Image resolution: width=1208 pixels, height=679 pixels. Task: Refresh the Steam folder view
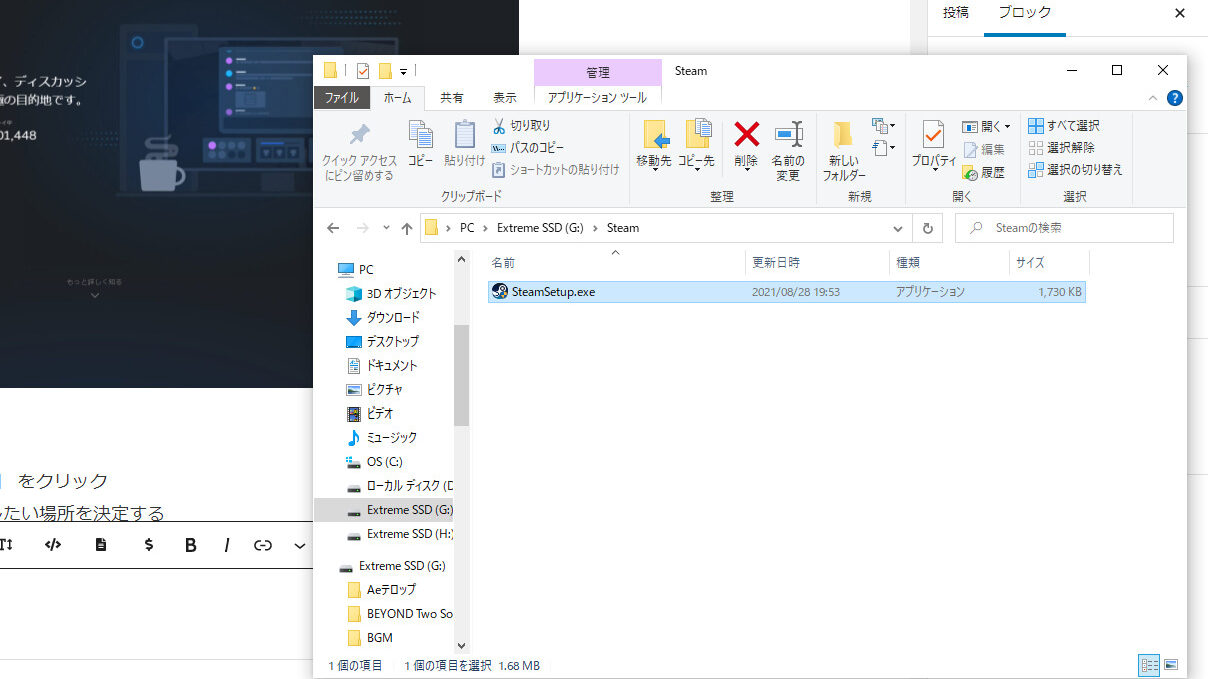click(x=928, y=228)
